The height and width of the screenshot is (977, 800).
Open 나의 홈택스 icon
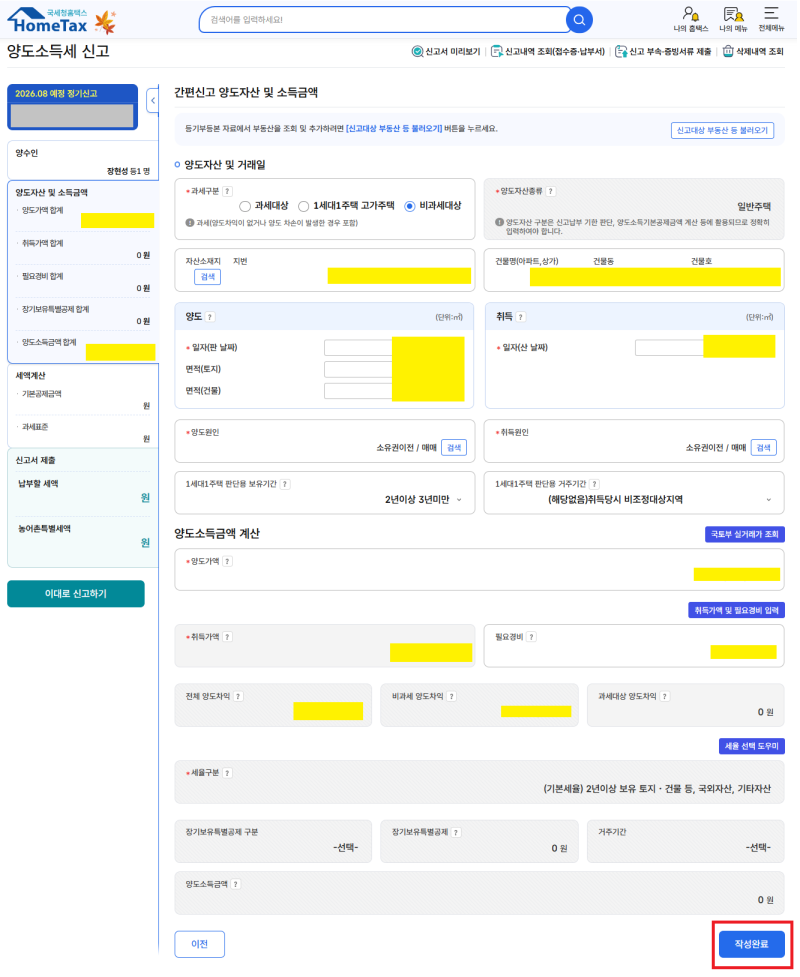click(691, 19)
